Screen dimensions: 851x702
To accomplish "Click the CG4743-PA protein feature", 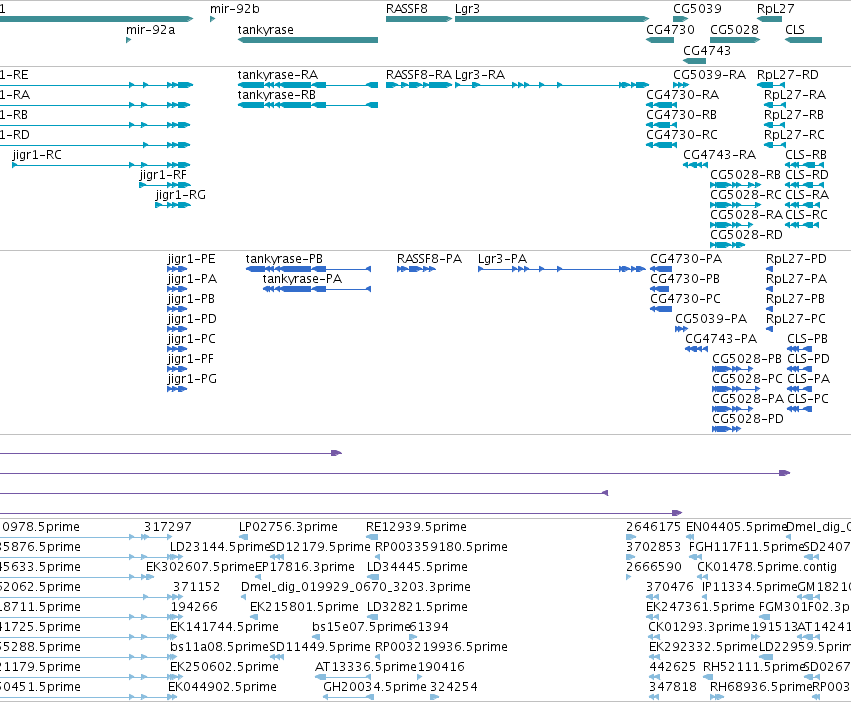I will pyautogui.click(x=696, y=349).
